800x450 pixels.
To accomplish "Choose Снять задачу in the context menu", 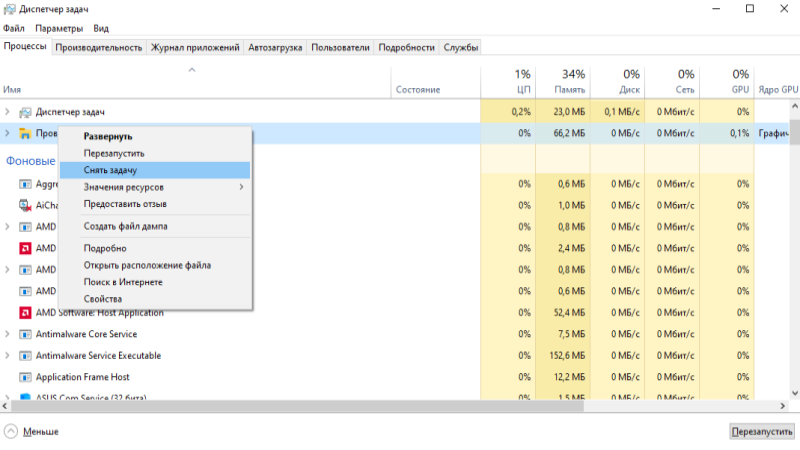I will [x=155, y=170].
